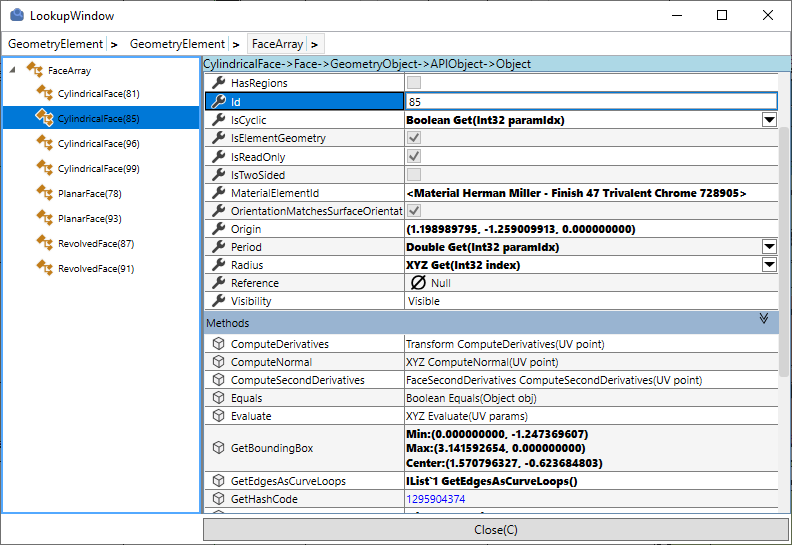The width and height of the screenshot is (792, 545).
Task: Click wrench icon beside MaterialElementId
Action: pyautogui.click(x=218, y=192)
